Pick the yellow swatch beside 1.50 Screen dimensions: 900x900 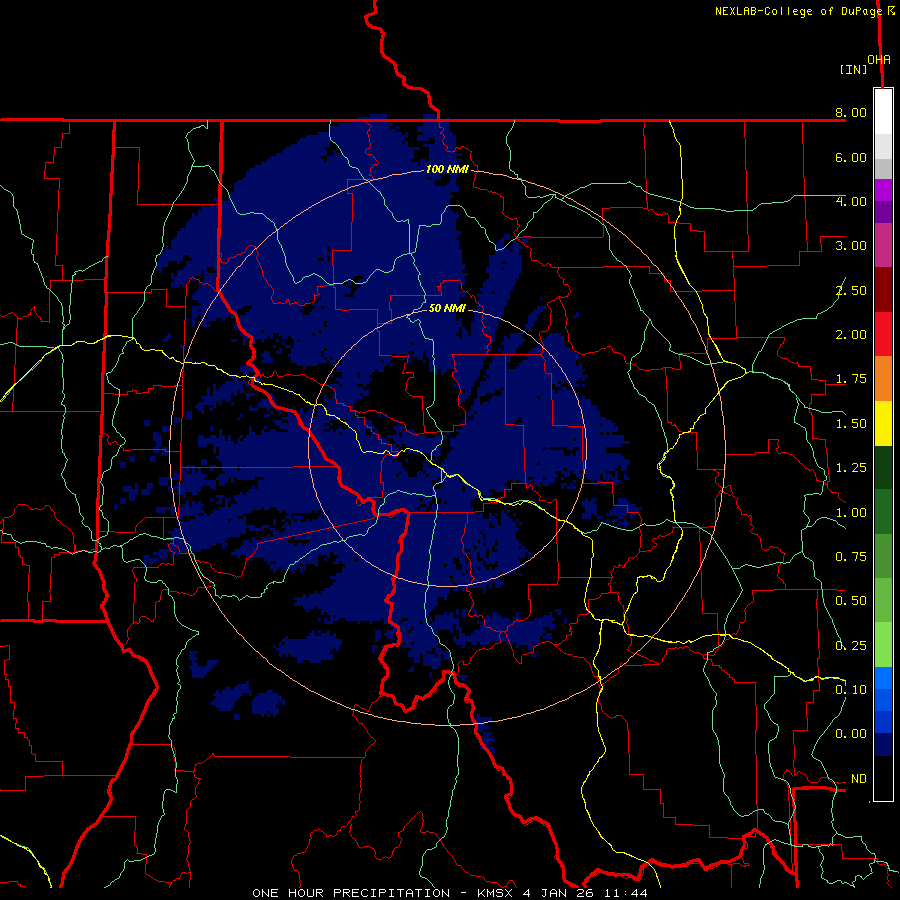[x=883, y=423]
